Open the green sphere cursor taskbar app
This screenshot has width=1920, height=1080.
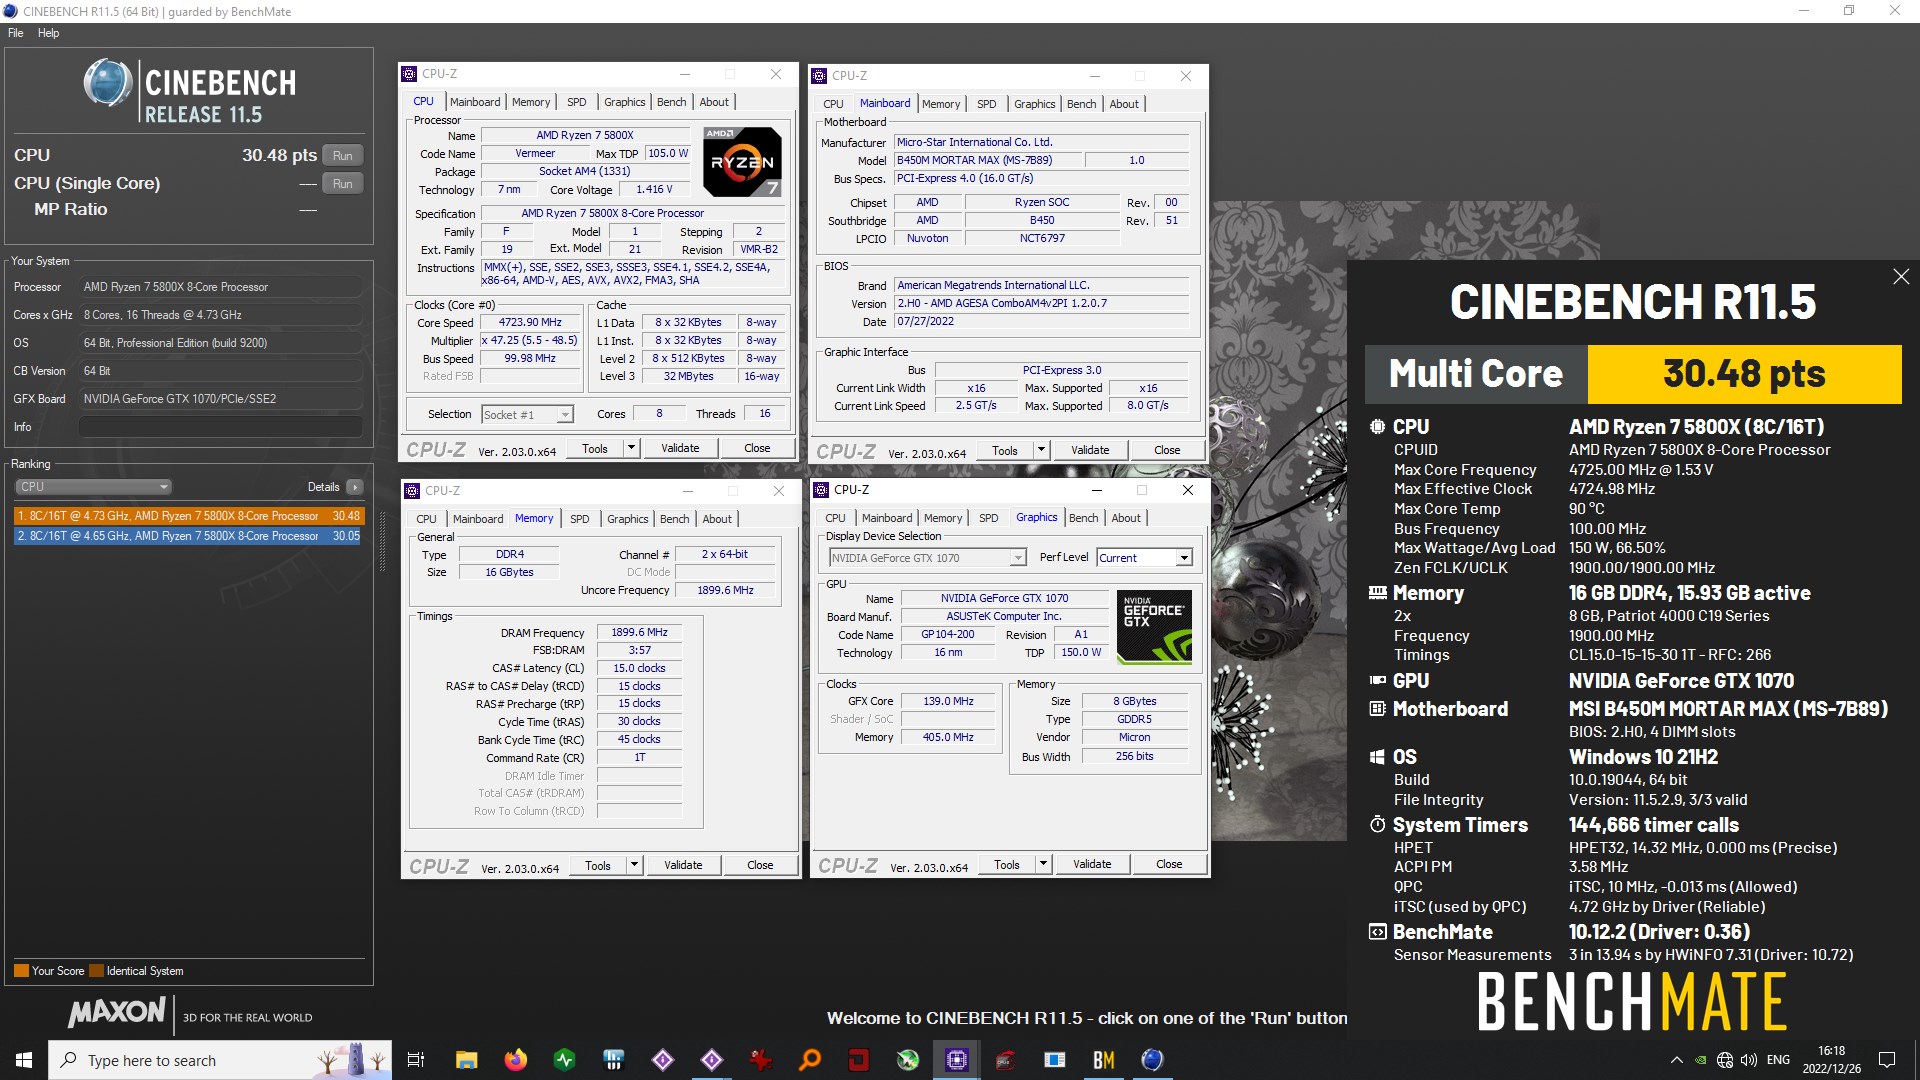pos(907,1060)
